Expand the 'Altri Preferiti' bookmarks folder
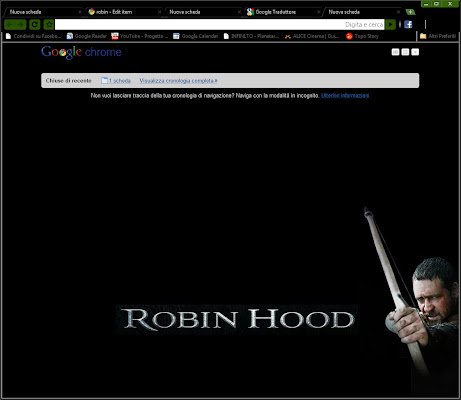 (x=438, y=36)
